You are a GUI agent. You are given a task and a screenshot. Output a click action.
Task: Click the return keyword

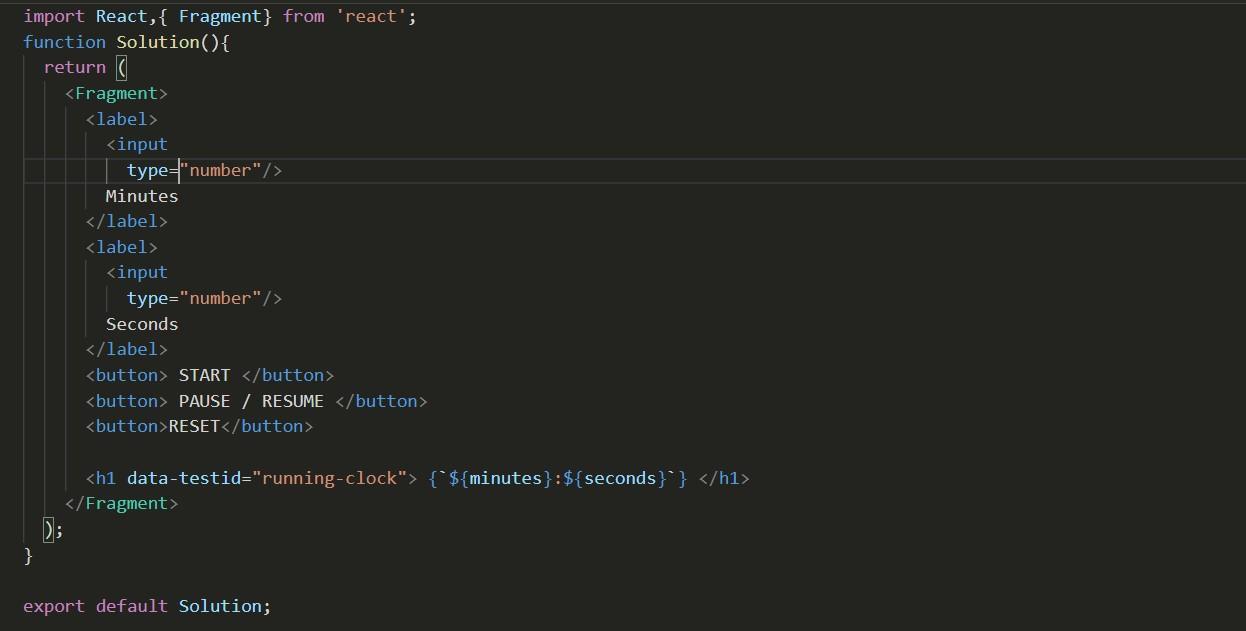[x=74, y=67]
